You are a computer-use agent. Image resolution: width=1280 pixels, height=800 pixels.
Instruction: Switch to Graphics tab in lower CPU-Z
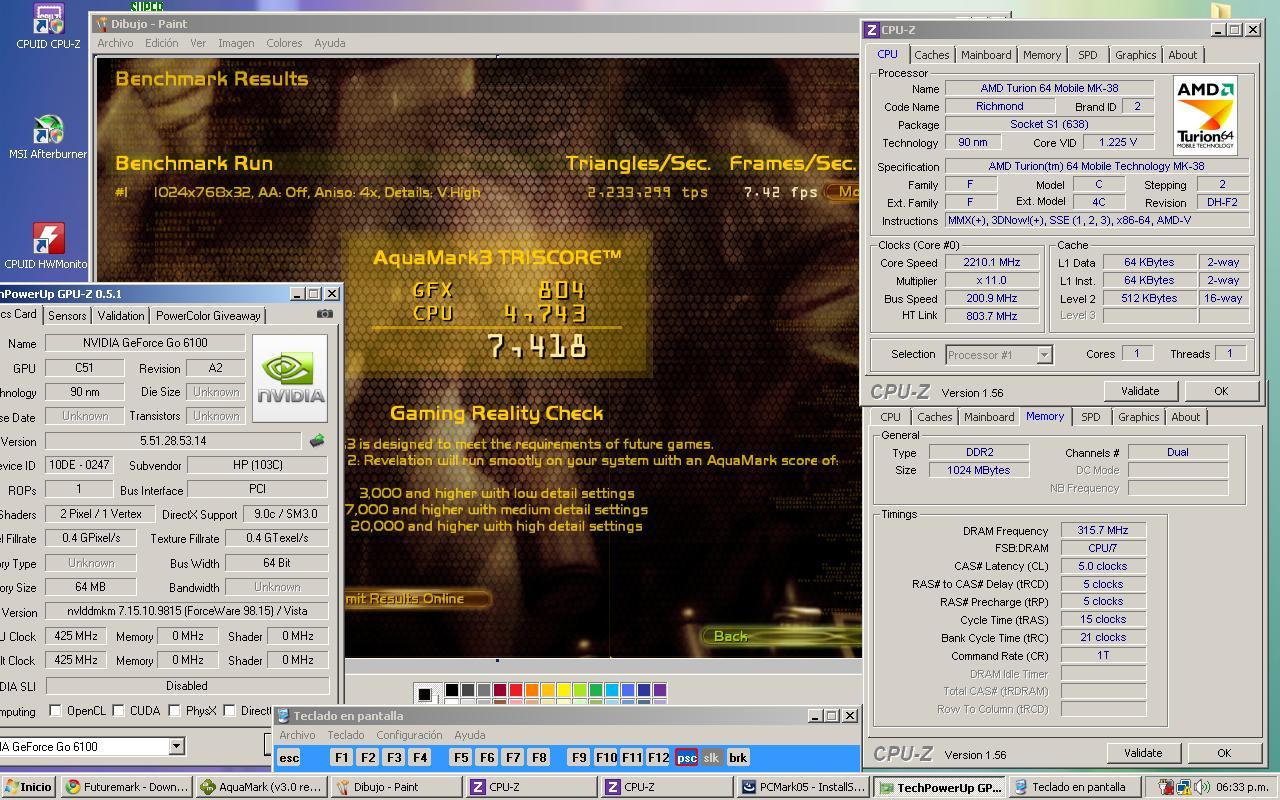point(1138,417)
